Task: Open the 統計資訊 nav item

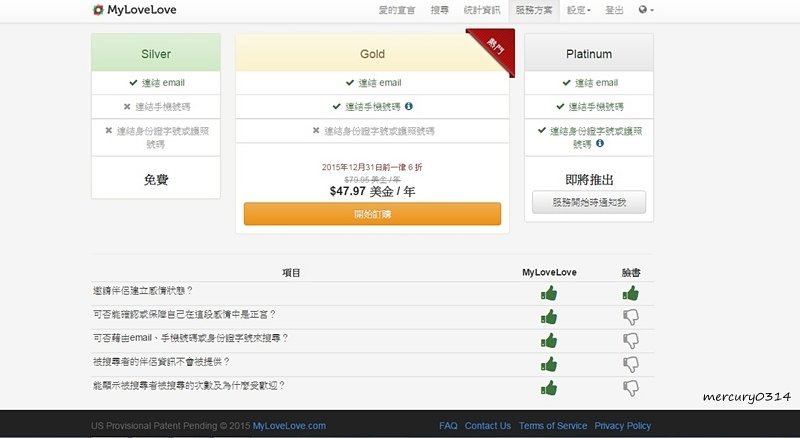Action: tap(482, 10)
